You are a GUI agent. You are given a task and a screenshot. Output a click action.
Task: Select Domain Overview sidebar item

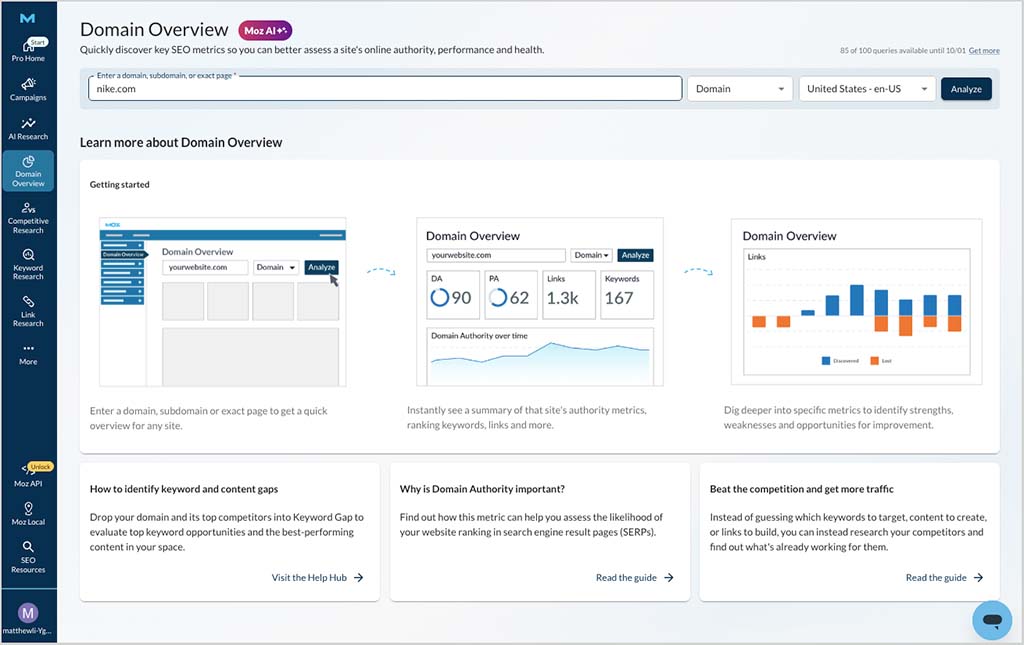tap(28, 171)
